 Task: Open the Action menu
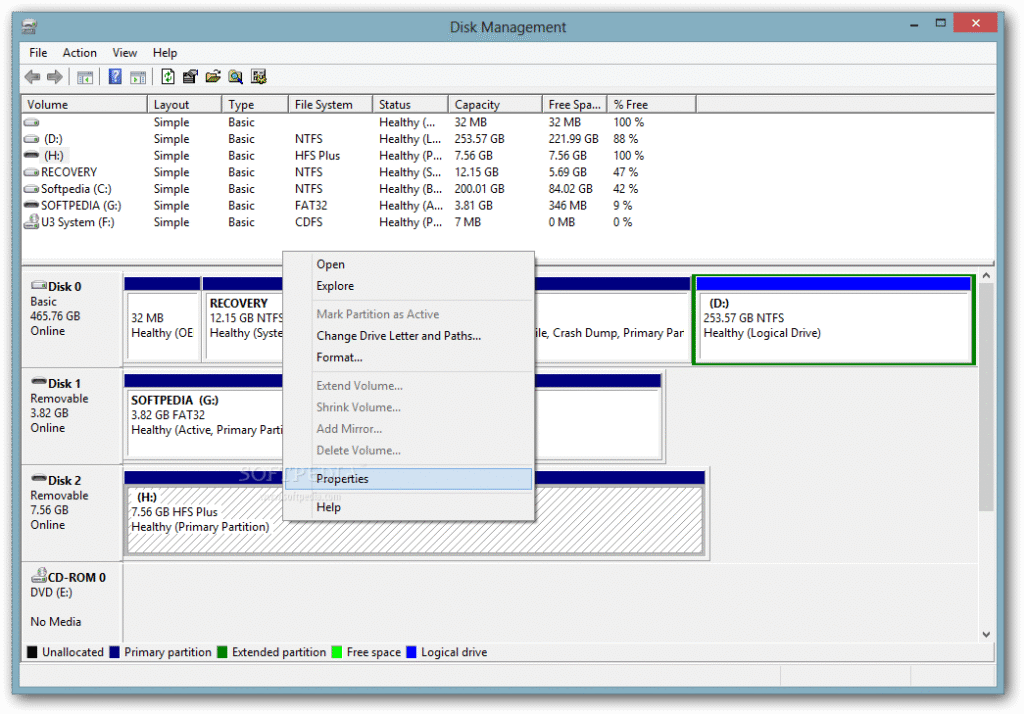(x=80, y=53)
